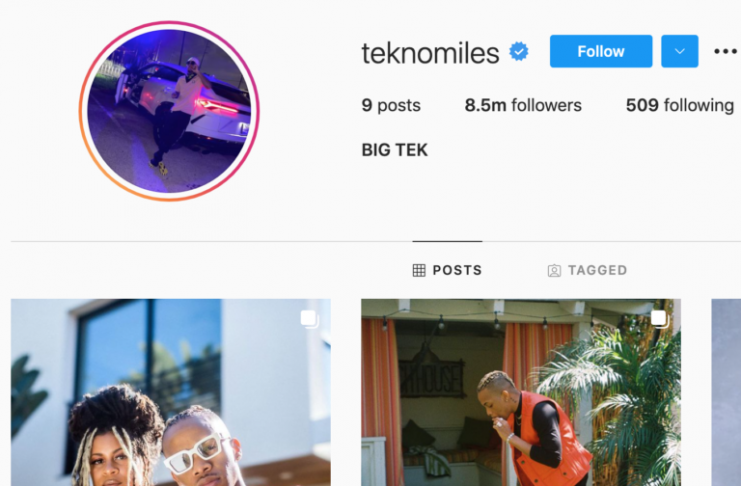Click the teknomiles username heading
The image size is (741, 486).
(431, 52)
